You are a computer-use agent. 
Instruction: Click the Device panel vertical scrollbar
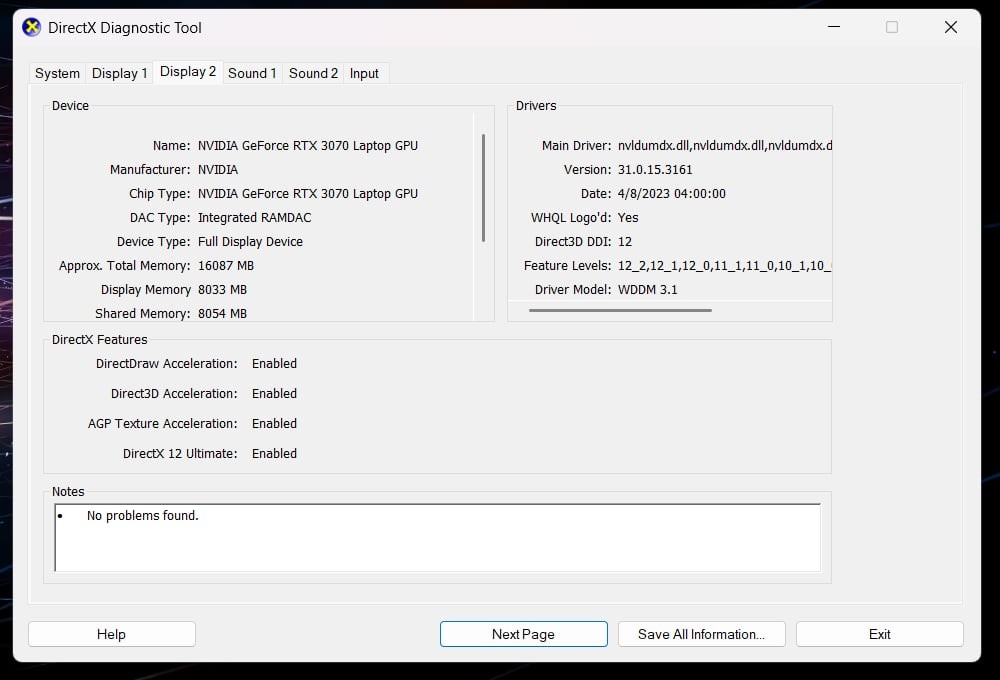click(x=483, y=188)
